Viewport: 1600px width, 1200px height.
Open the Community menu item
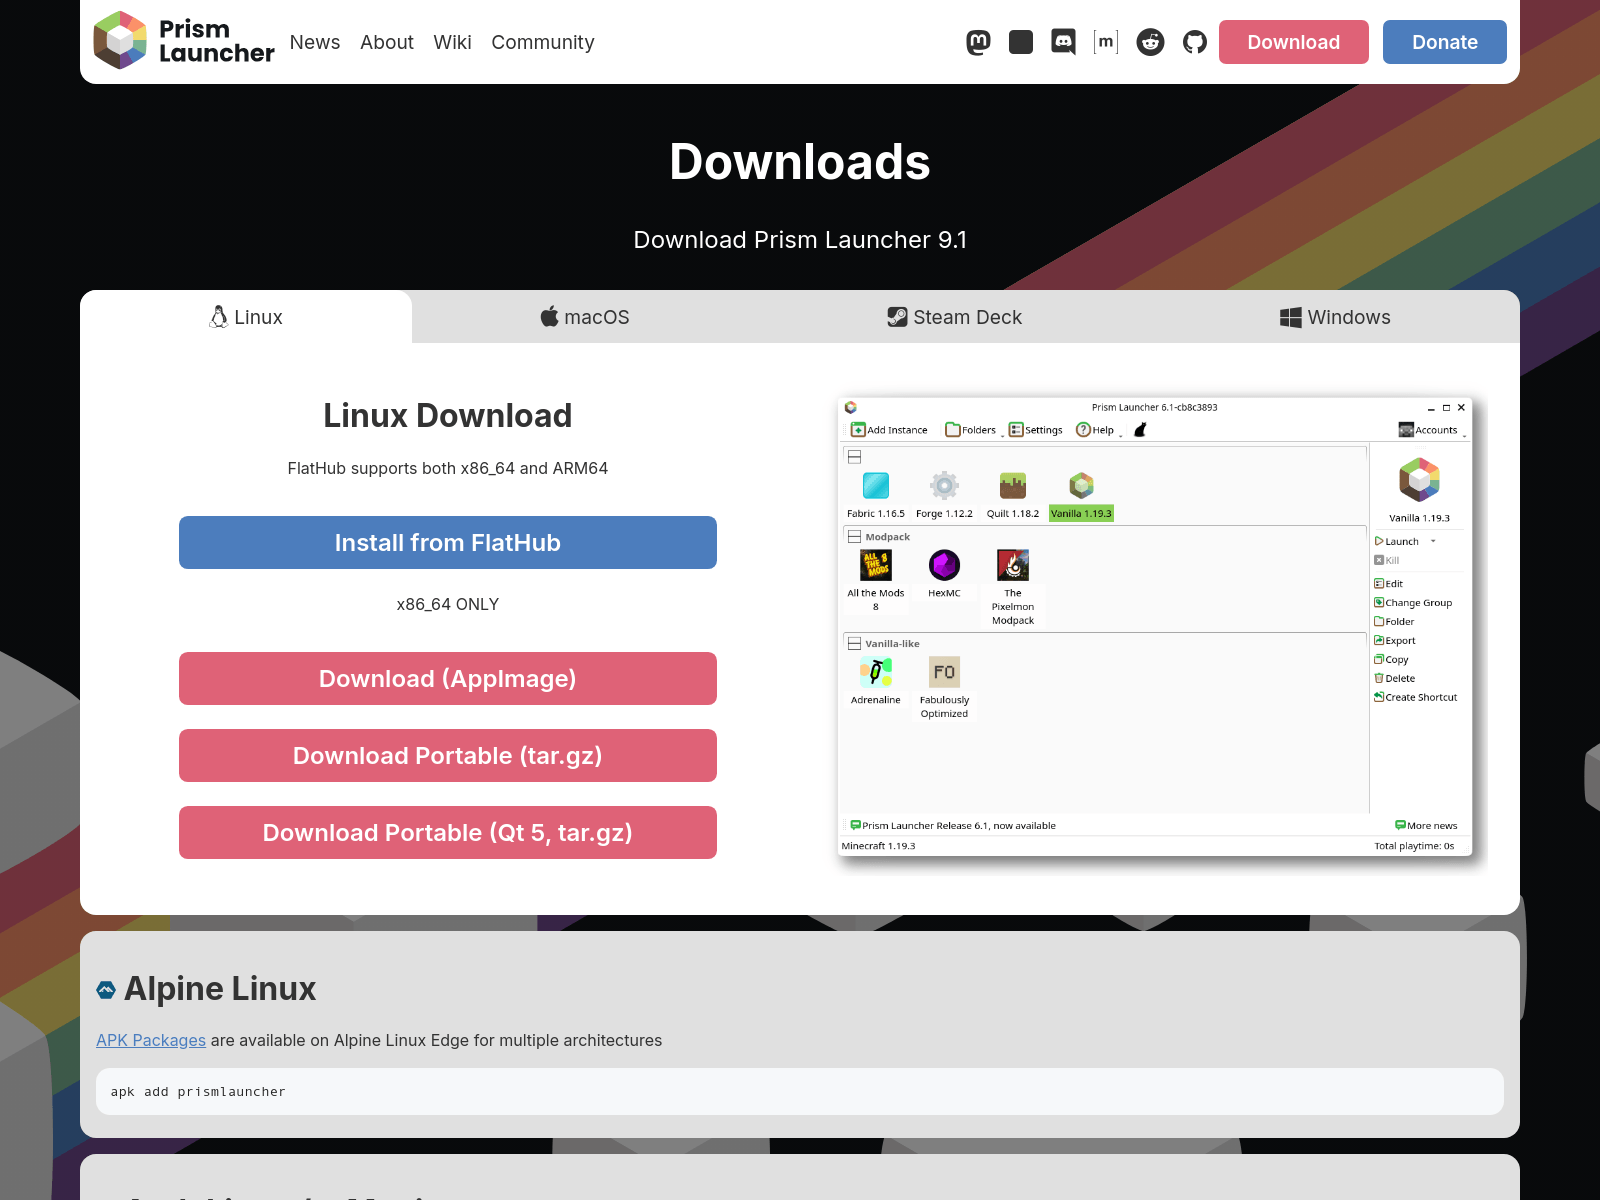[543, 42]
